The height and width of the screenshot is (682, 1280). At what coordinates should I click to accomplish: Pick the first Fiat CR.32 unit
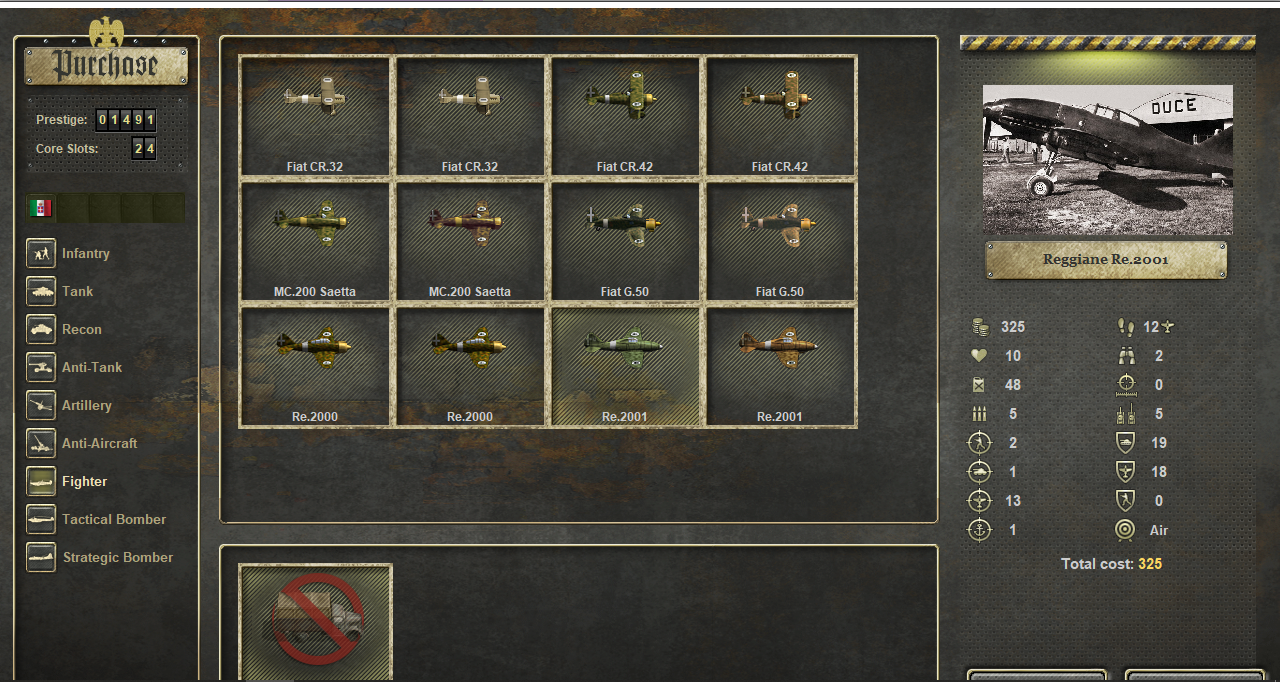pos(315,115)
